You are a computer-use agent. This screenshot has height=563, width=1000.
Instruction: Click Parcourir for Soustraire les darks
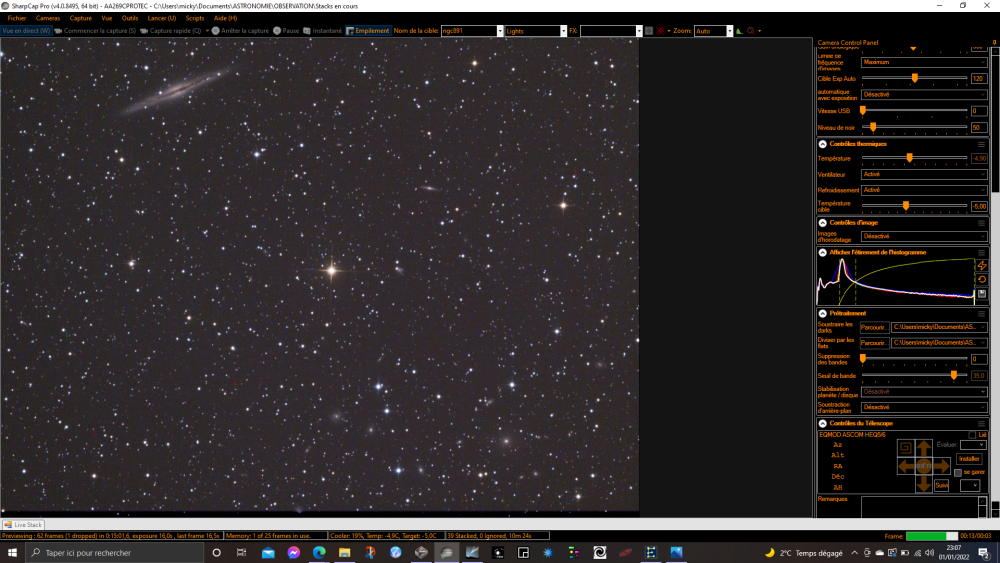click(874, 327)
